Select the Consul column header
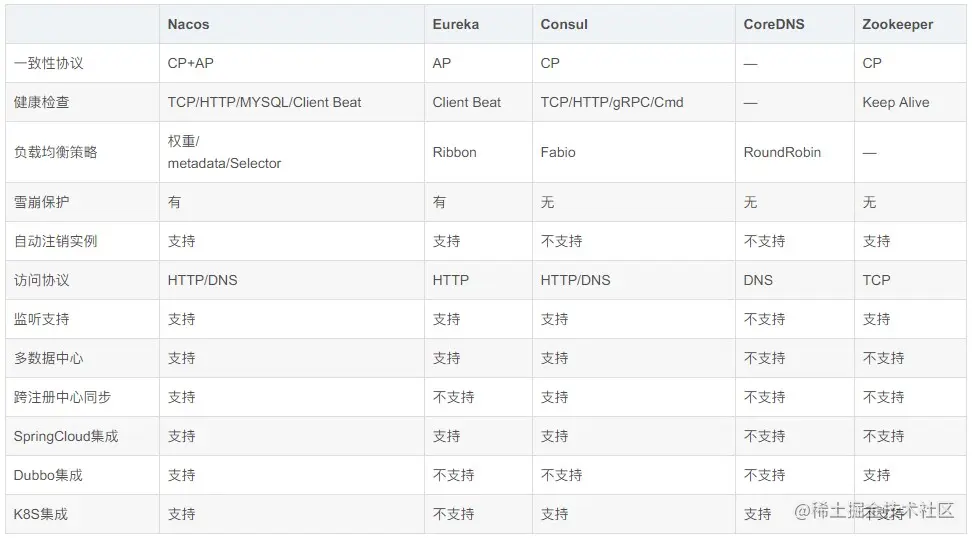This screenshot has height=538, width=972. click(x=564, y=24)
